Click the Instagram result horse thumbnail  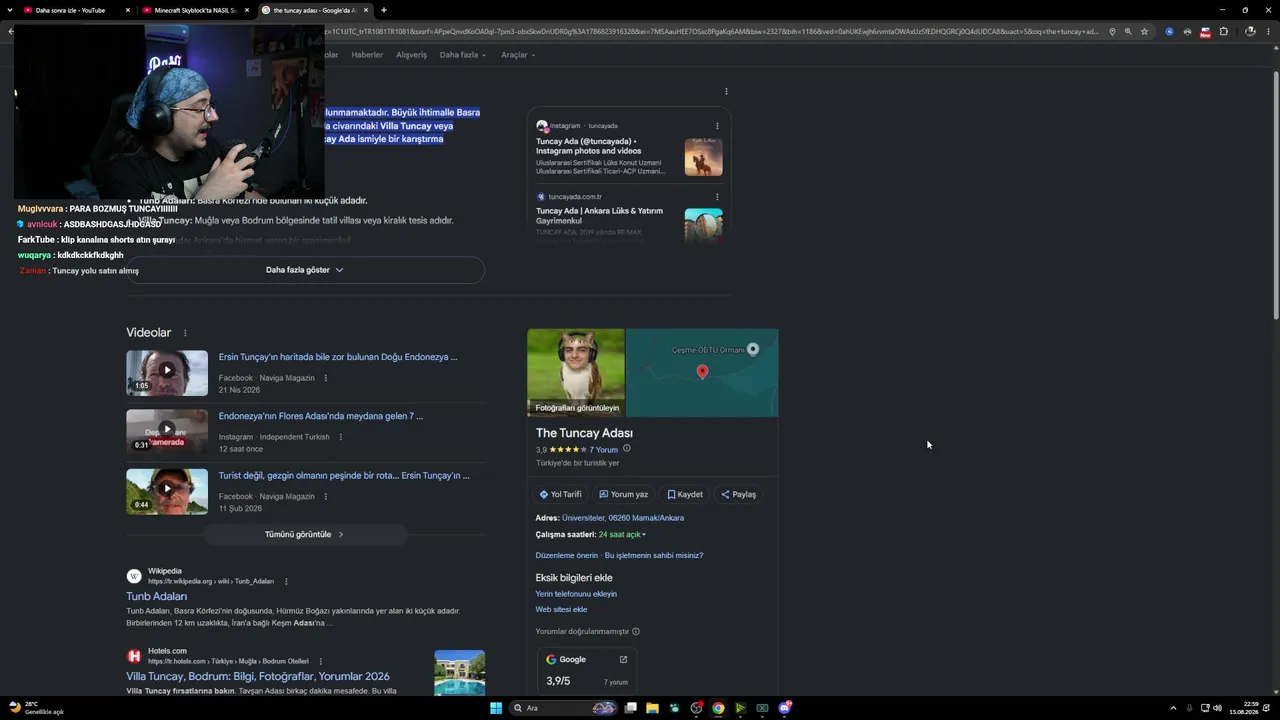click(703, 157)
